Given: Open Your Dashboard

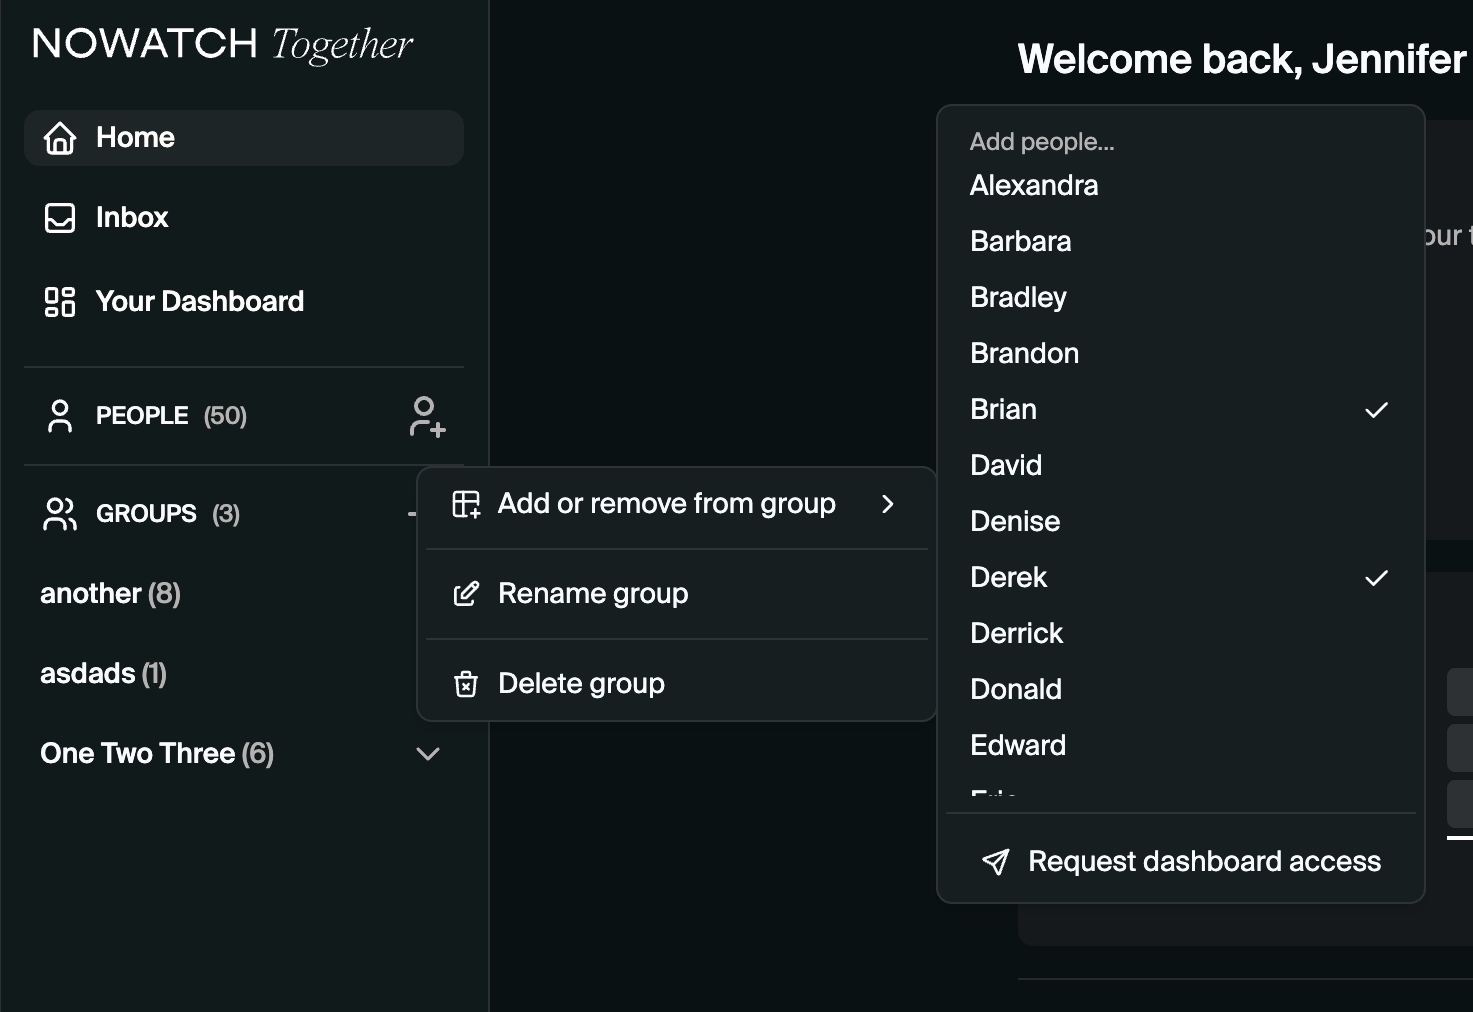Looking at the screenshot, I should pyautogui.click(x=244, y=301).
